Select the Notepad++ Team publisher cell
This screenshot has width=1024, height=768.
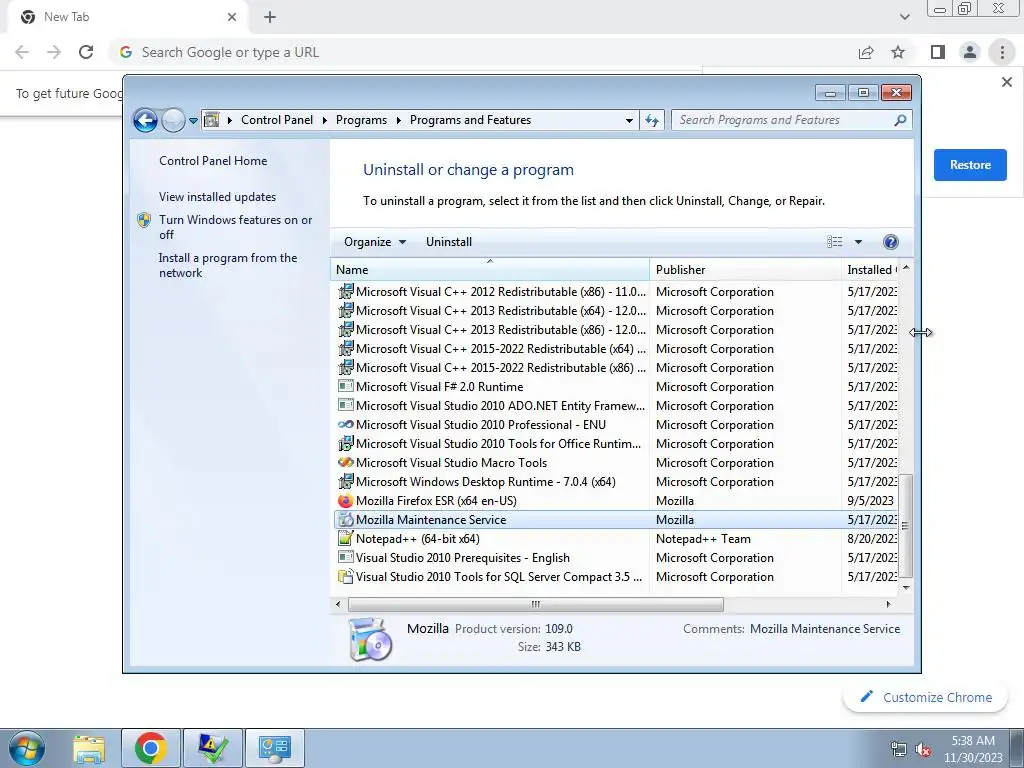[x=703, y=539]
